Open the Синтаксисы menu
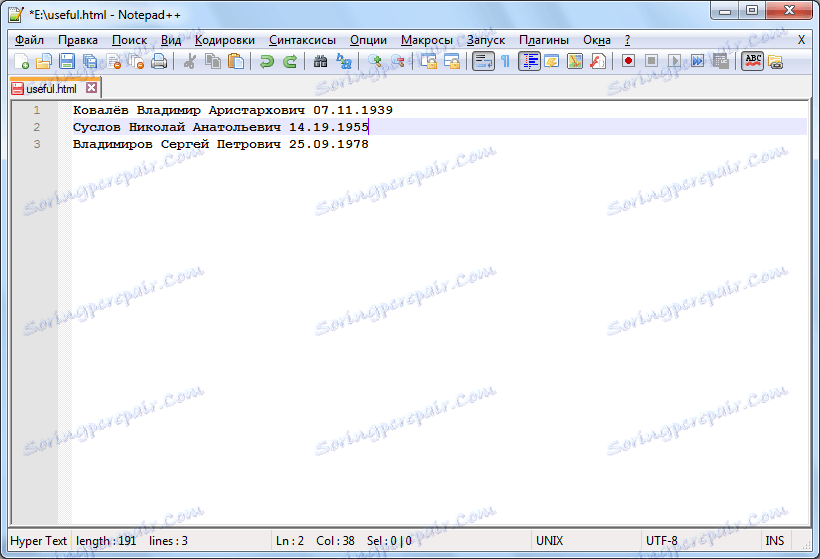Image resolution: width=820 pixels, height=559 pixels. (302, 40)
